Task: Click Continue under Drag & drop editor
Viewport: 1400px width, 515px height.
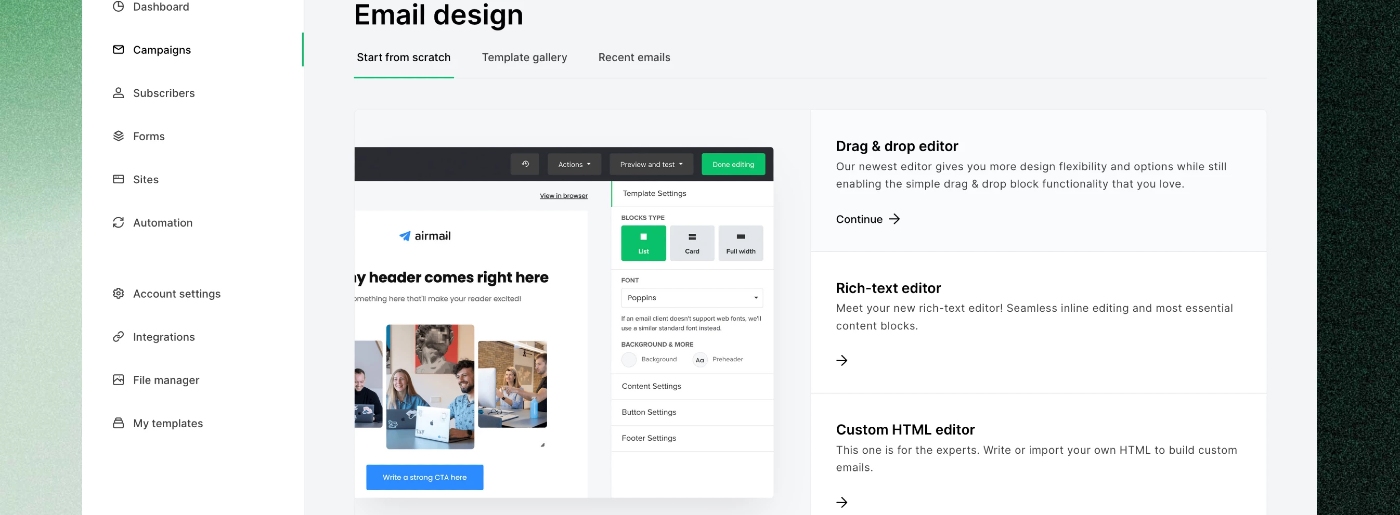Action: [x=867, y=219]
